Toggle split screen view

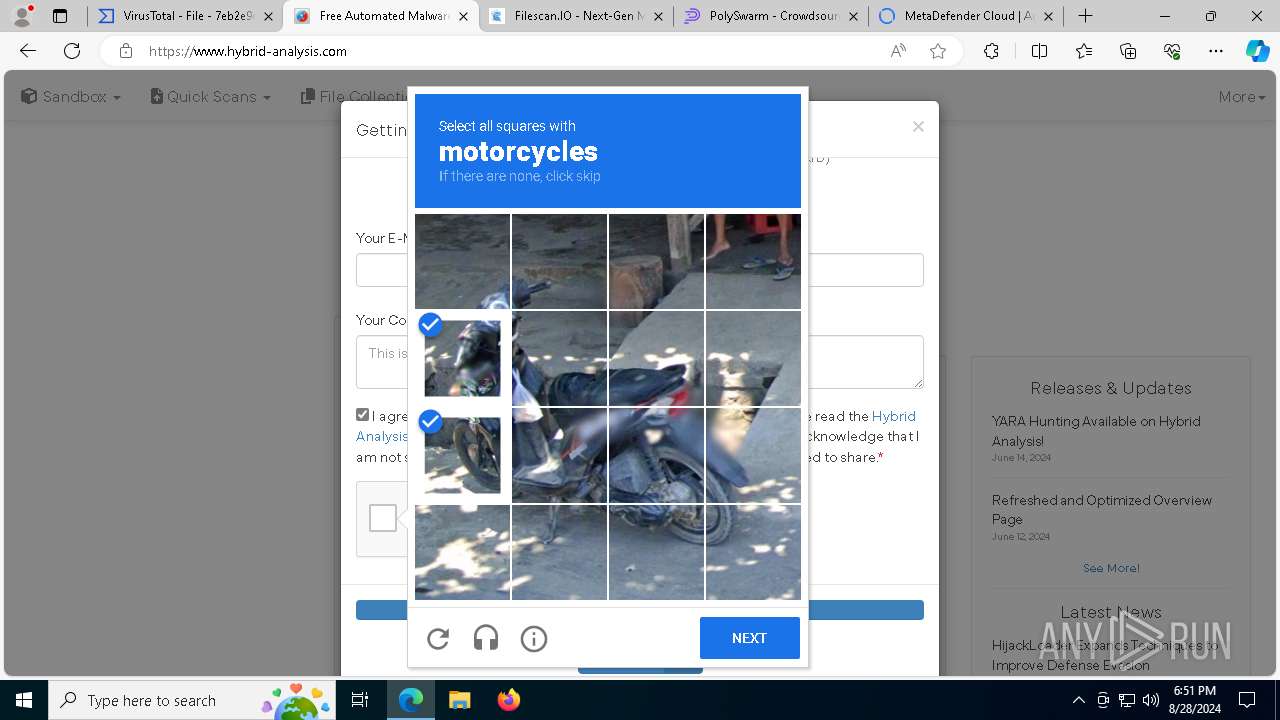(1039, 51)
